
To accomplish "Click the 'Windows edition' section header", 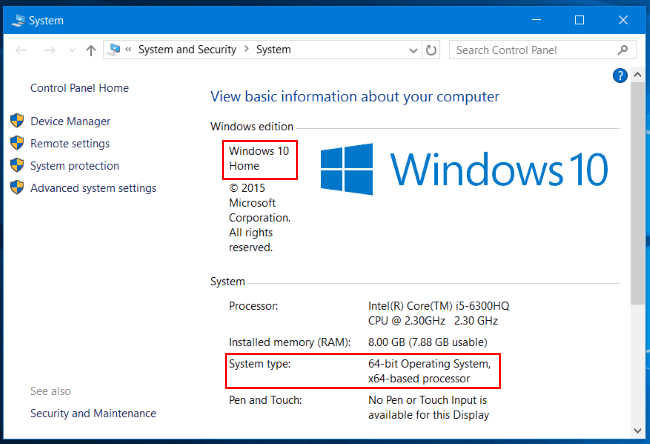I will [252, 126].
